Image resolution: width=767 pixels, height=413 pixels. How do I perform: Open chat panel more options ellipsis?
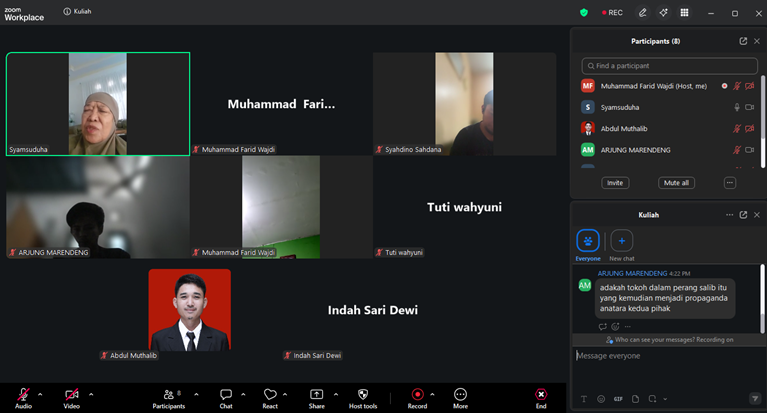point(729,215)
